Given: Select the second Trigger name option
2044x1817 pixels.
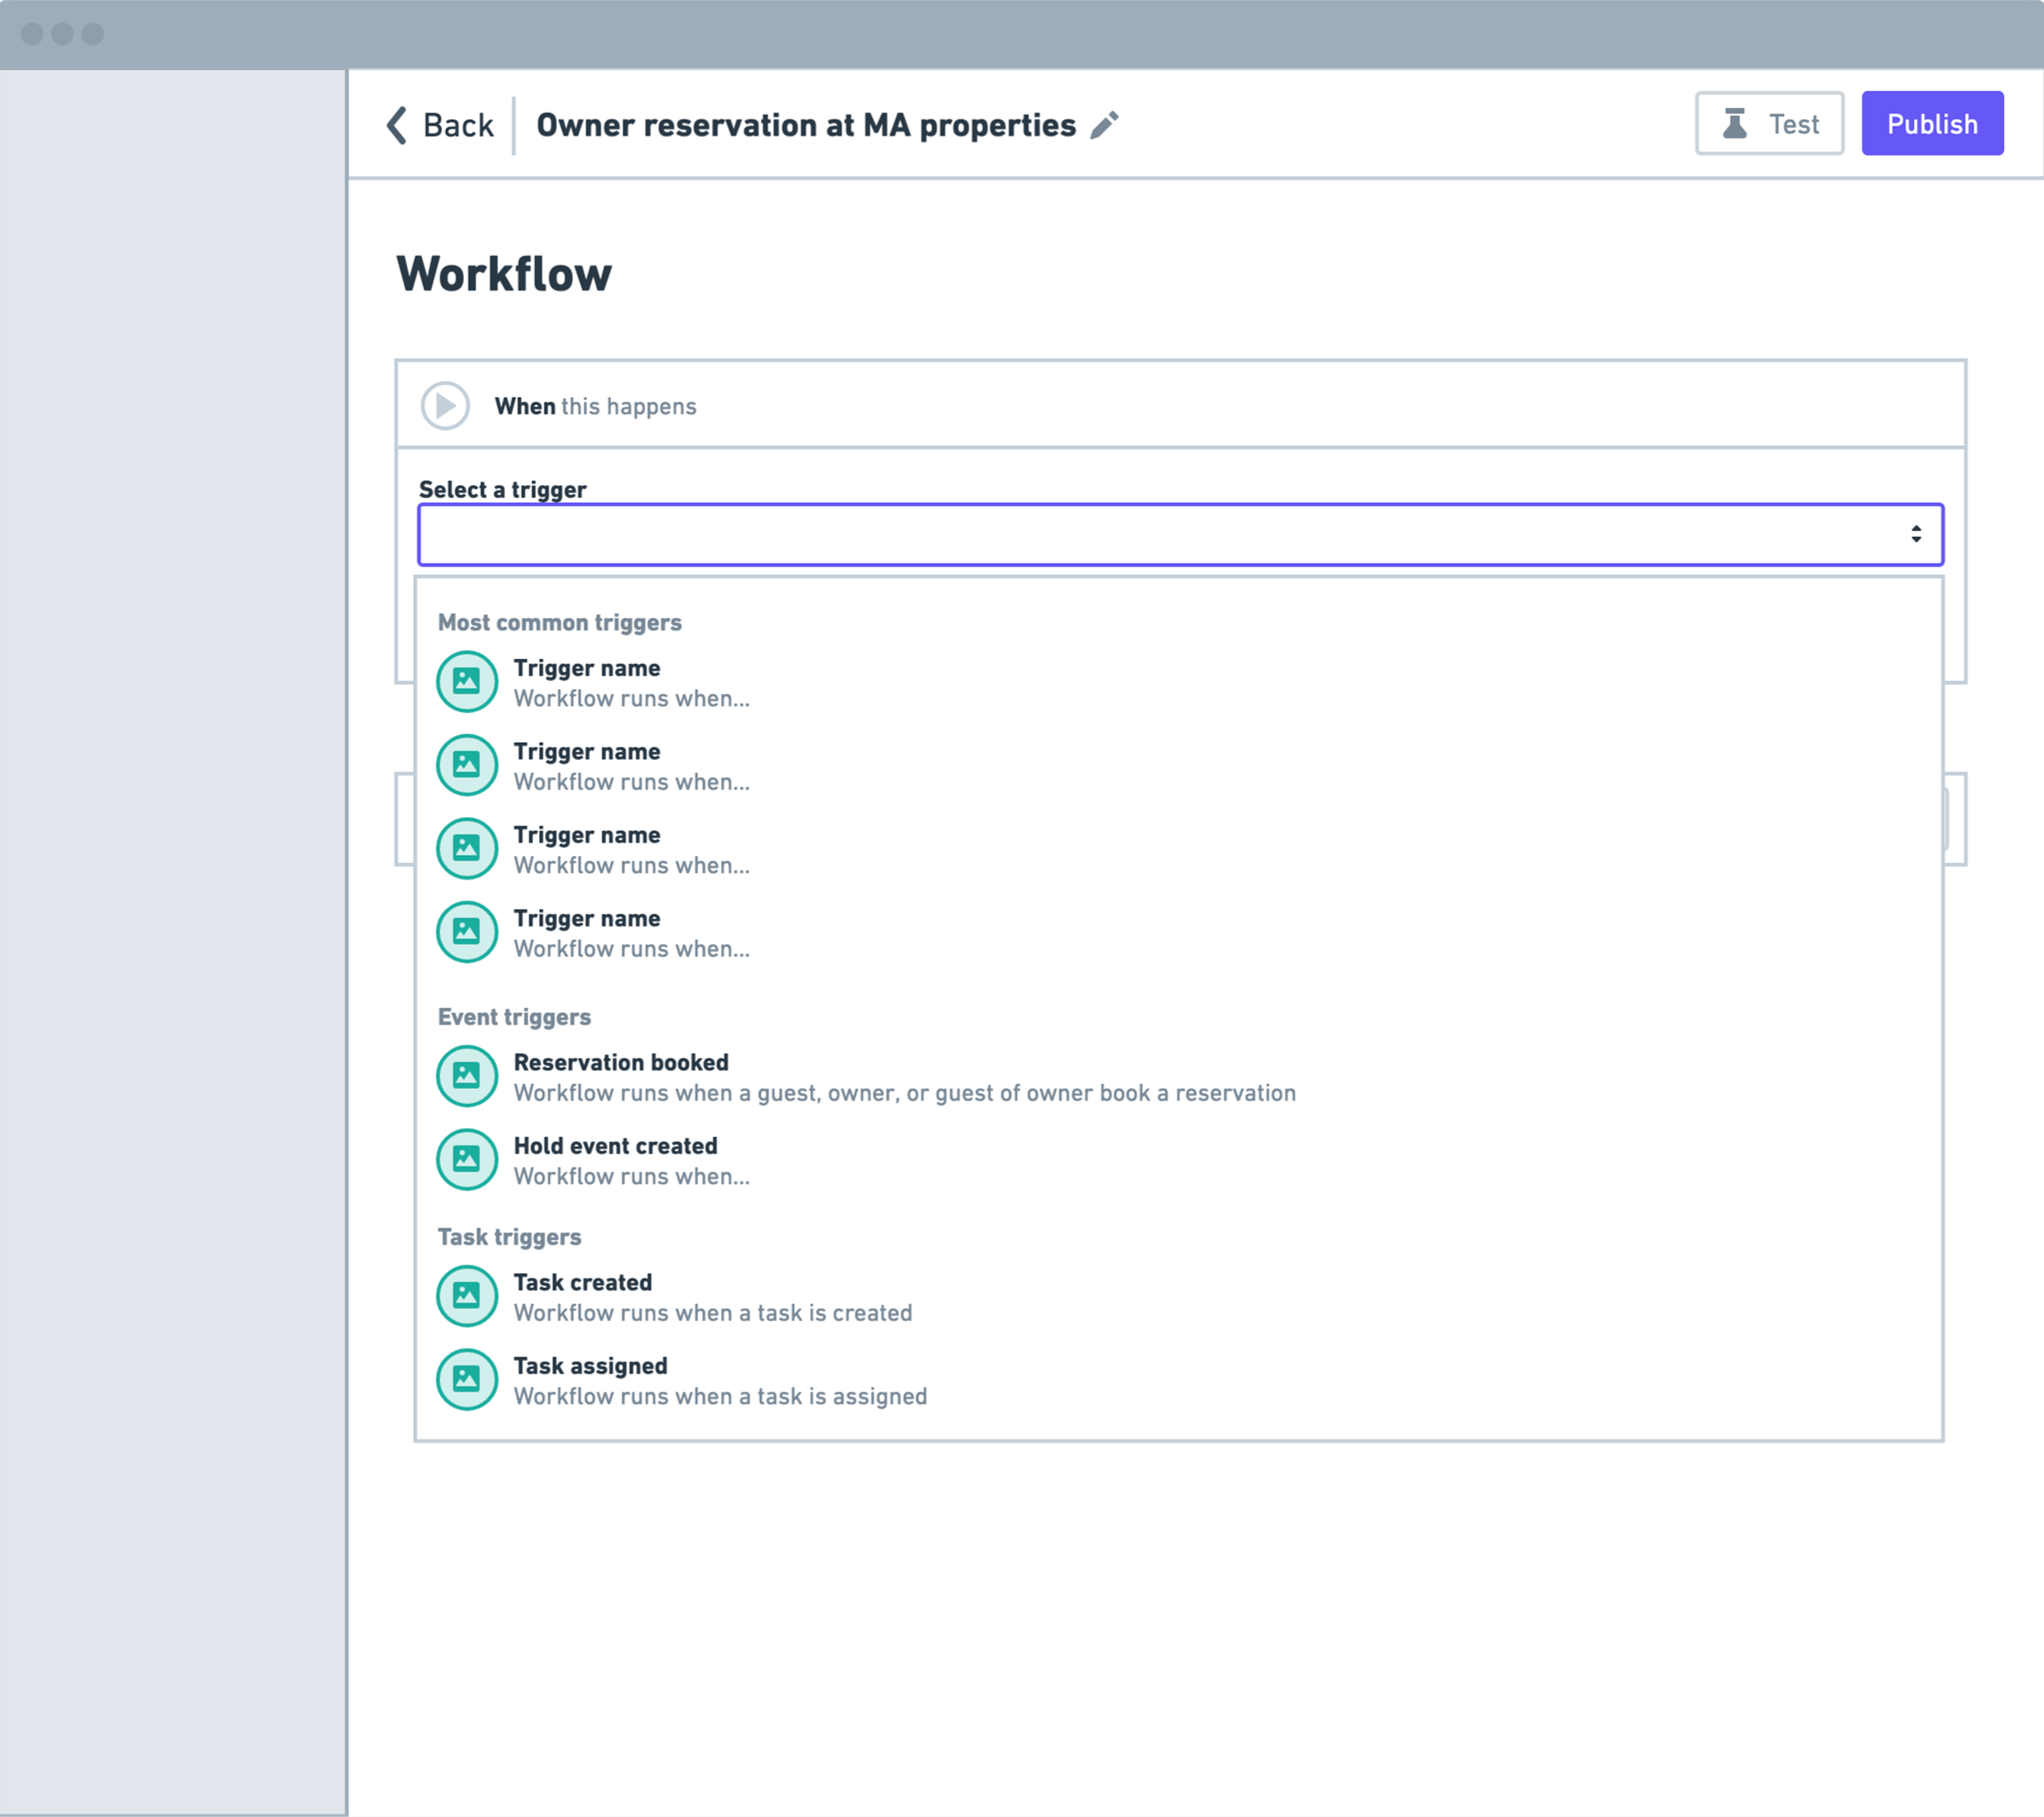Looking at the screenshot, I should 587,752.
